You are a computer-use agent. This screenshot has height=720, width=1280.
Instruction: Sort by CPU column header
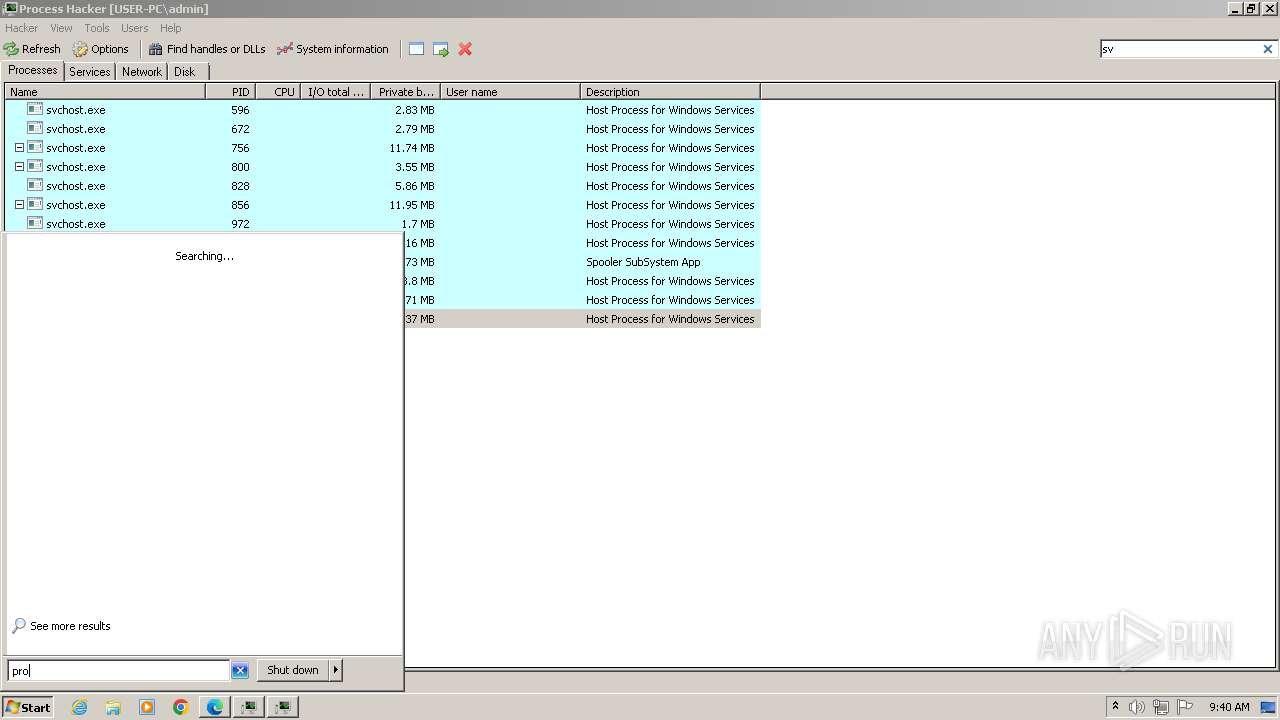pyautogui.click(x=278, y=92)
